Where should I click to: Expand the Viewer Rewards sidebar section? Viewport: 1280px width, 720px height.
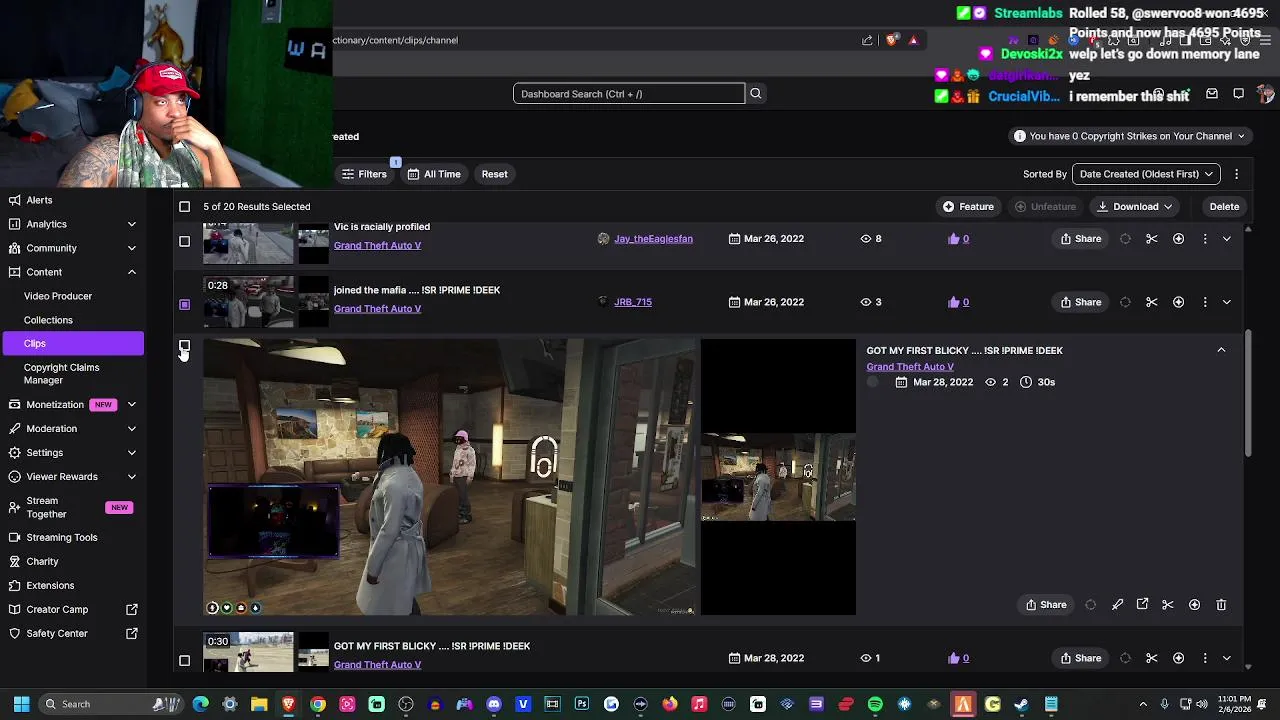point(132,477)
